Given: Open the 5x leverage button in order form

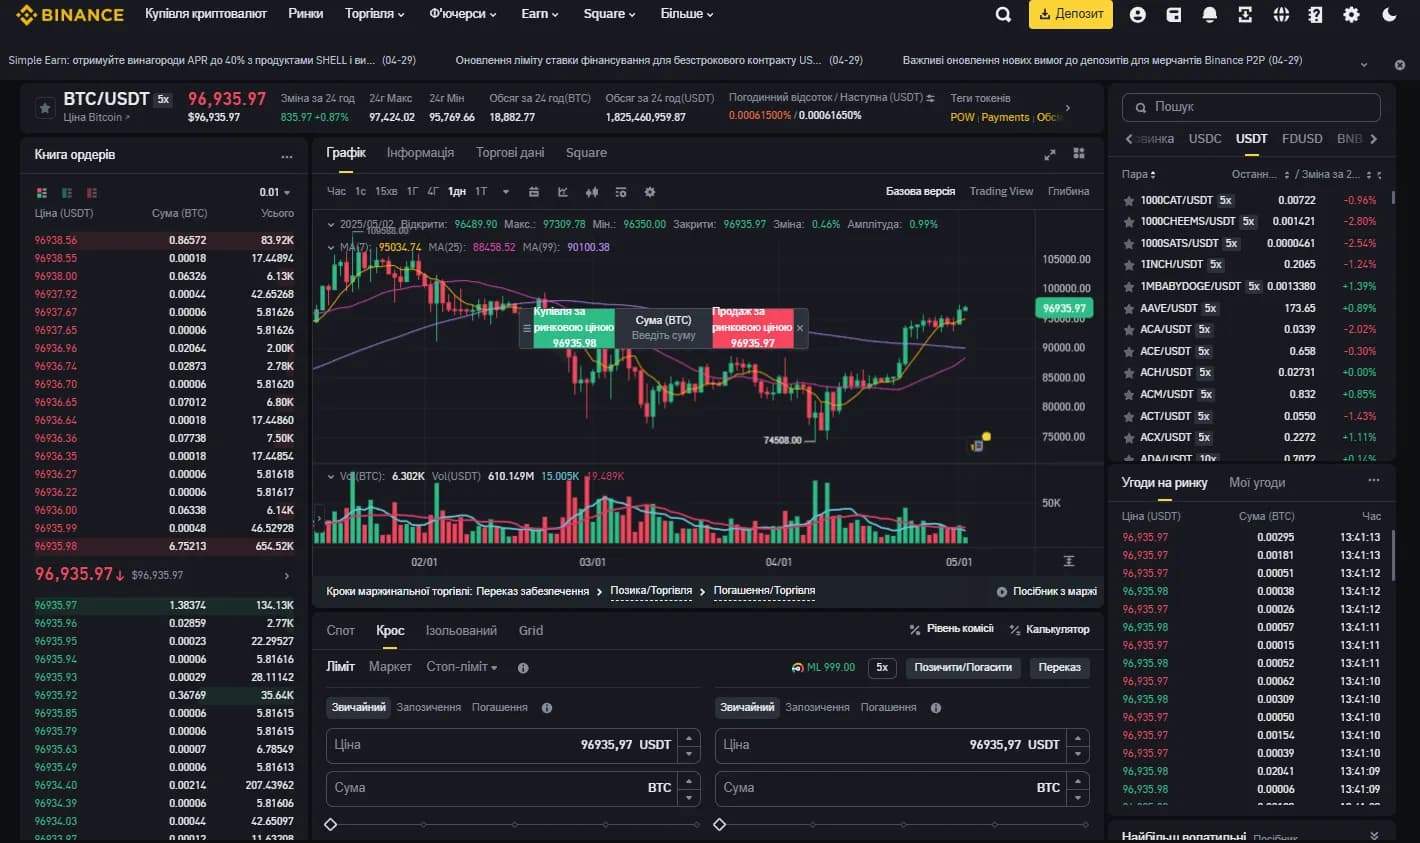Looking at the screenshot, I should [x=882, y=667].
